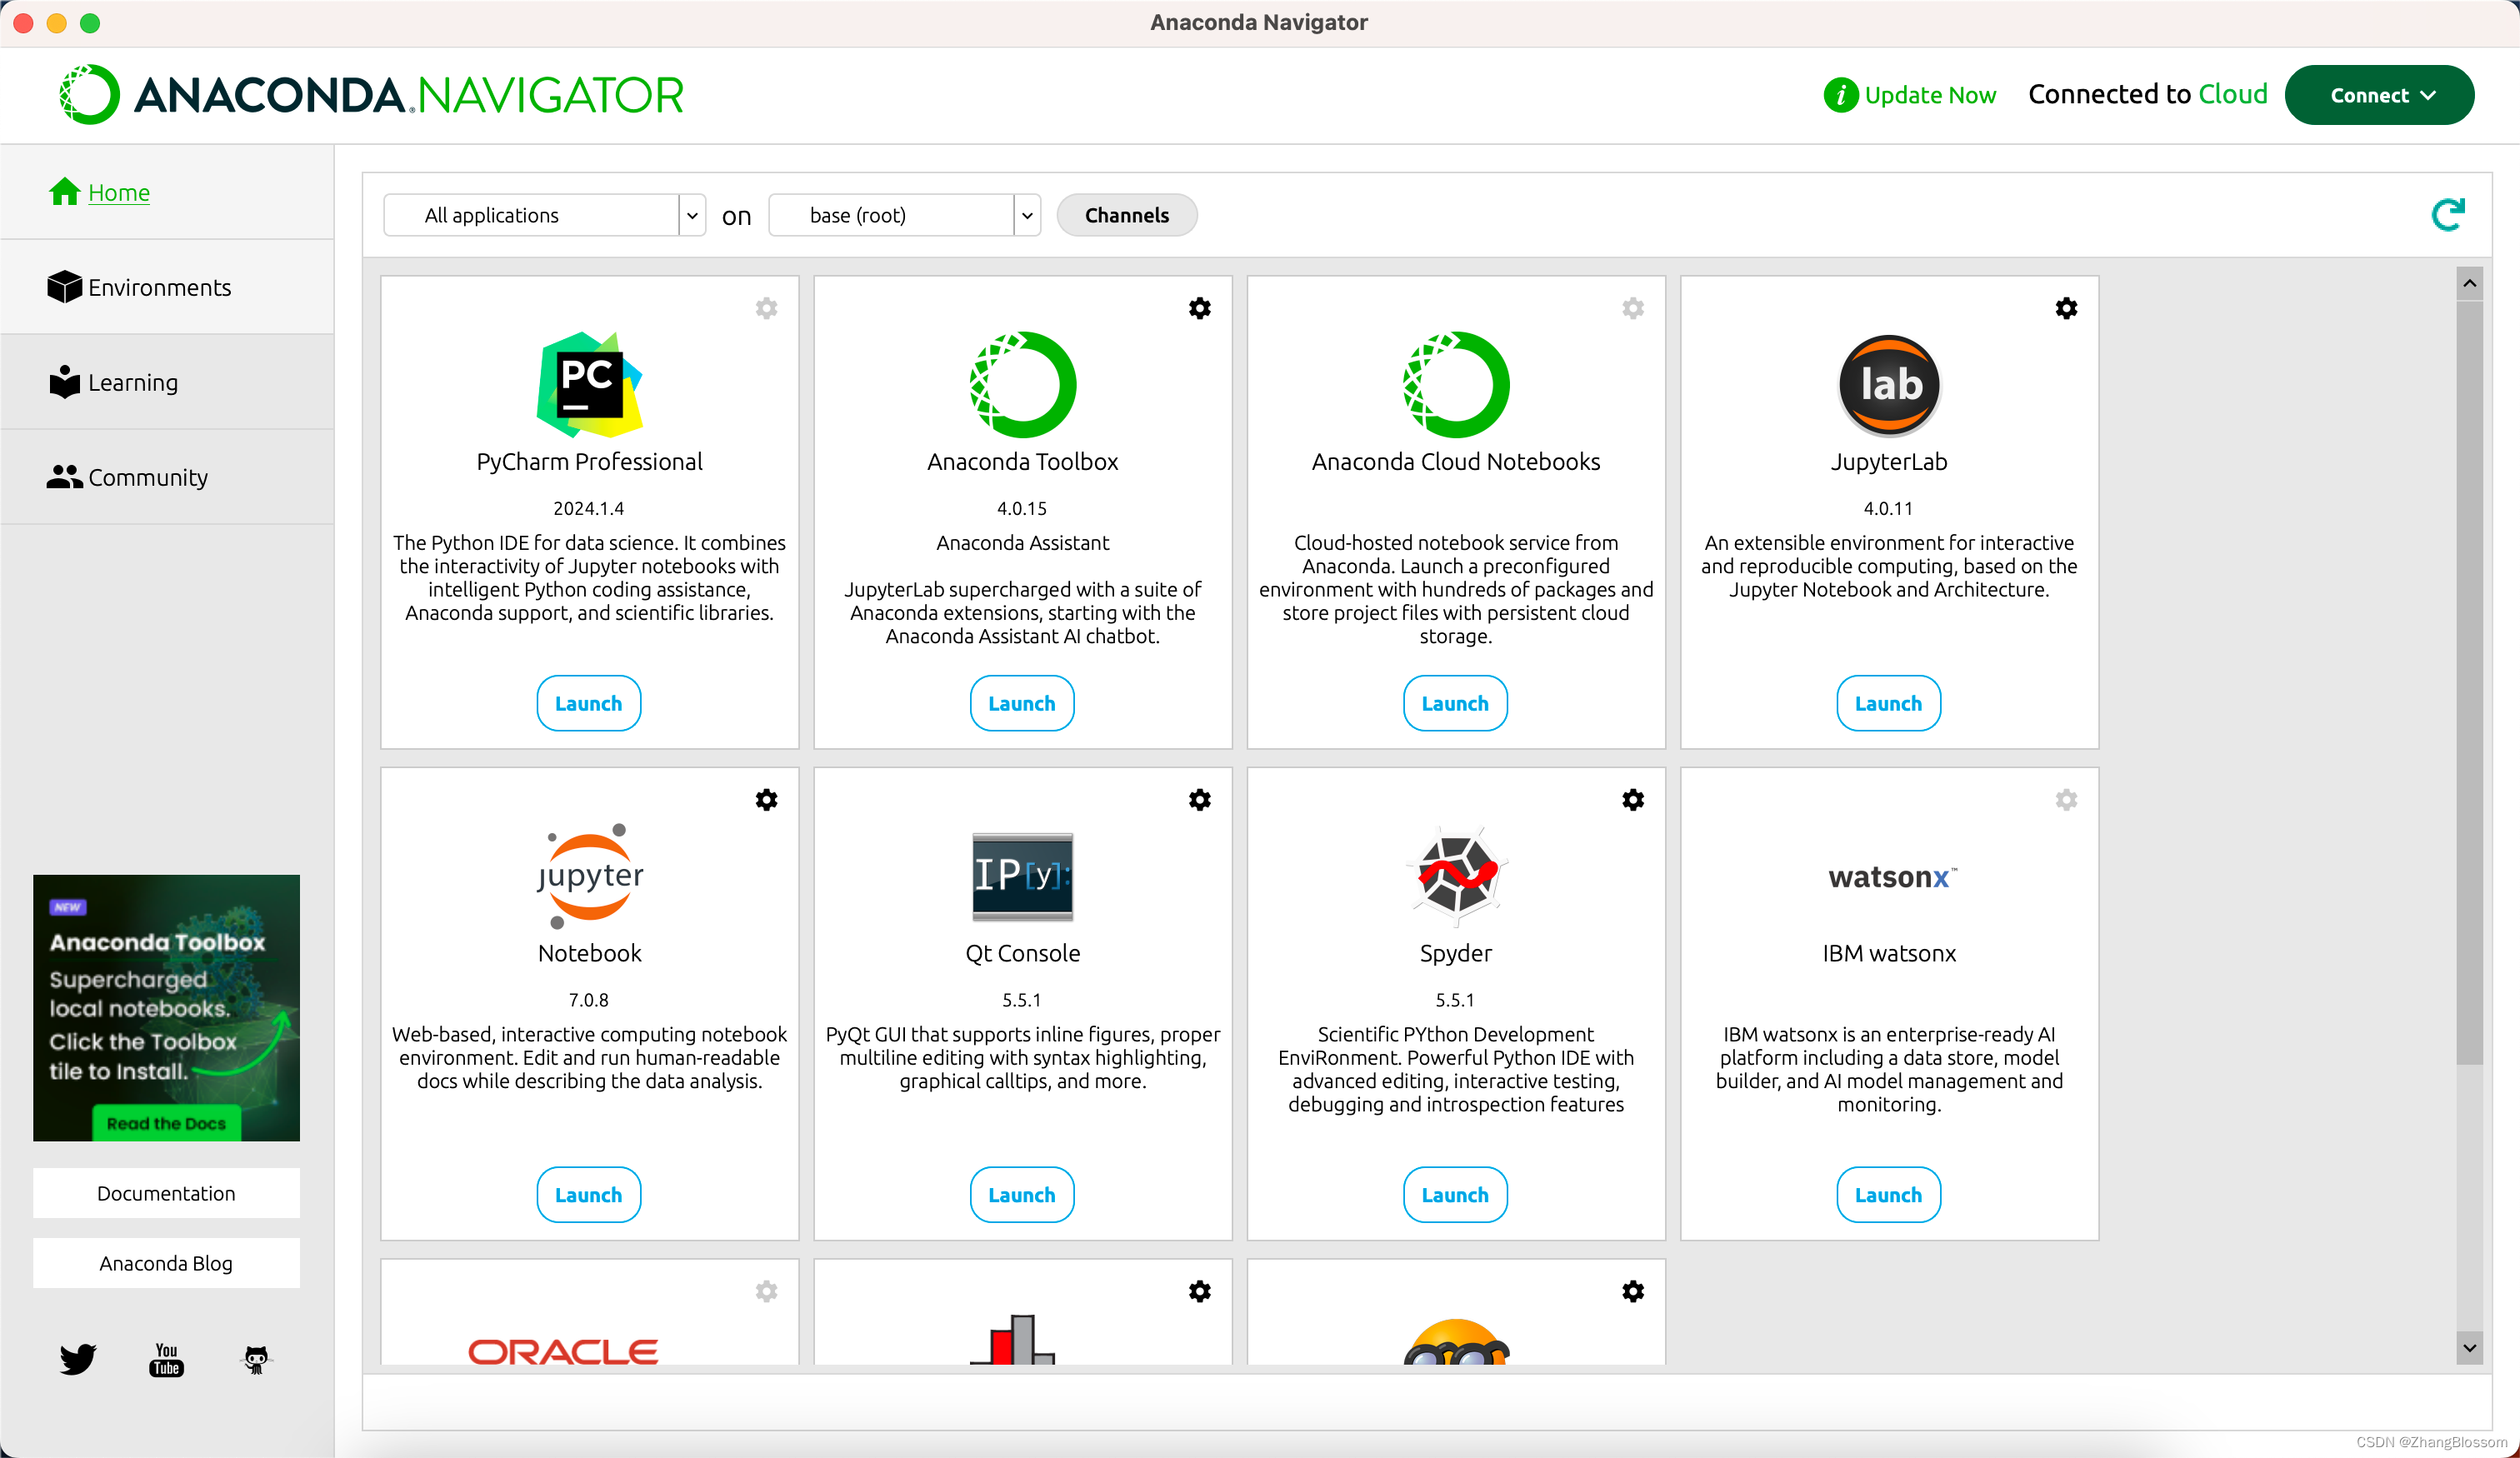This screenshot has width=2520, height=1458.
Task: Enable settings gear for Notebook
Action: pos(765,800)
